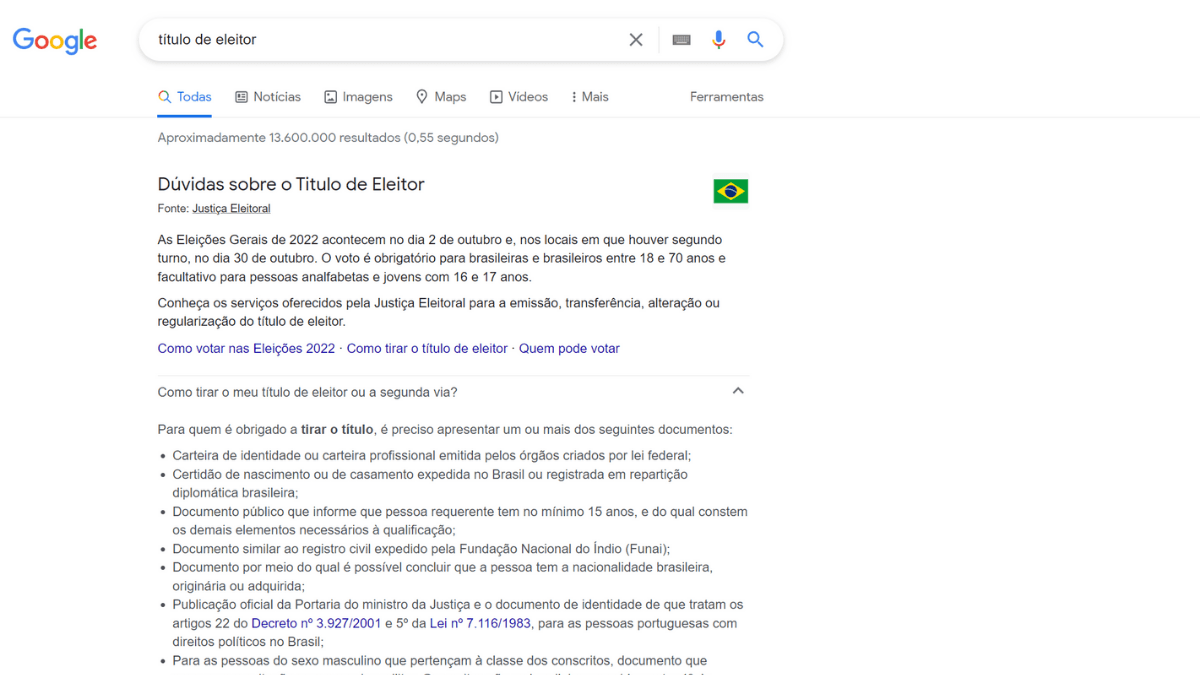Clear the search box with X icon
Viewport: 1200px width, 675px height.
click(x=636, y=40)
